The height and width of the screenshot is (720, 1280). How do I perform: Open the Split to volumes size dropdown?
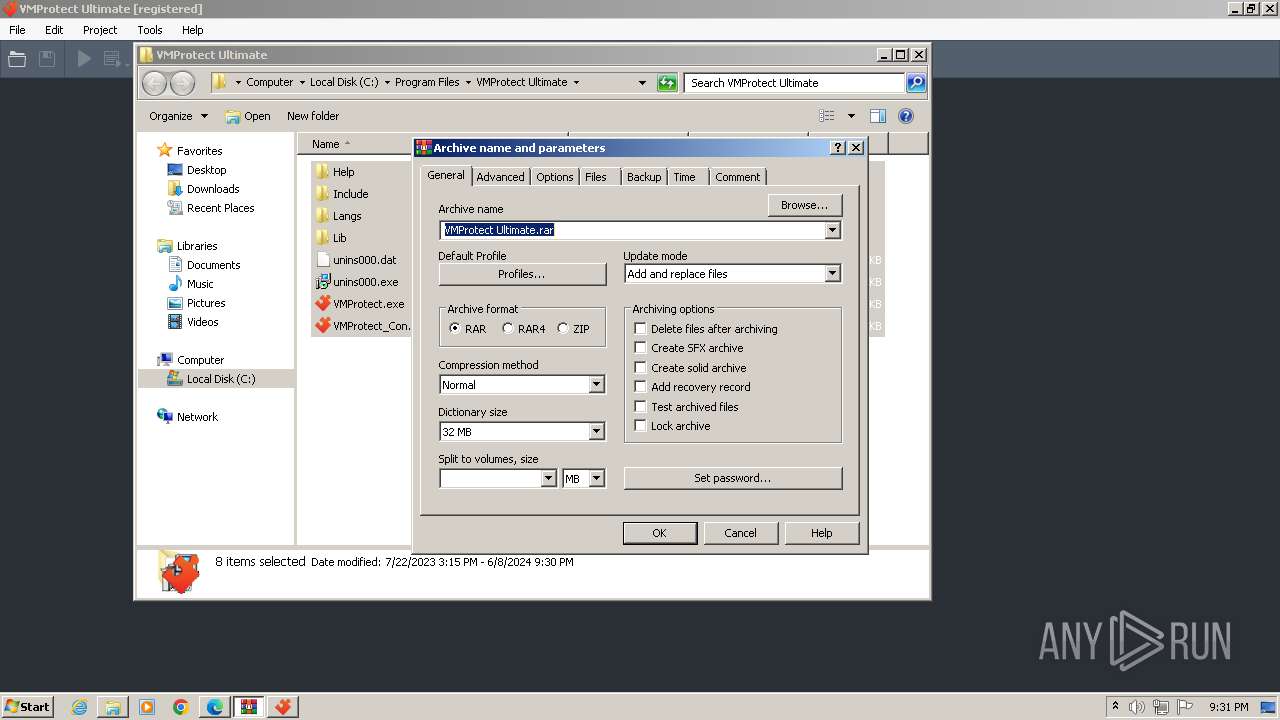(x=548, y=479)
